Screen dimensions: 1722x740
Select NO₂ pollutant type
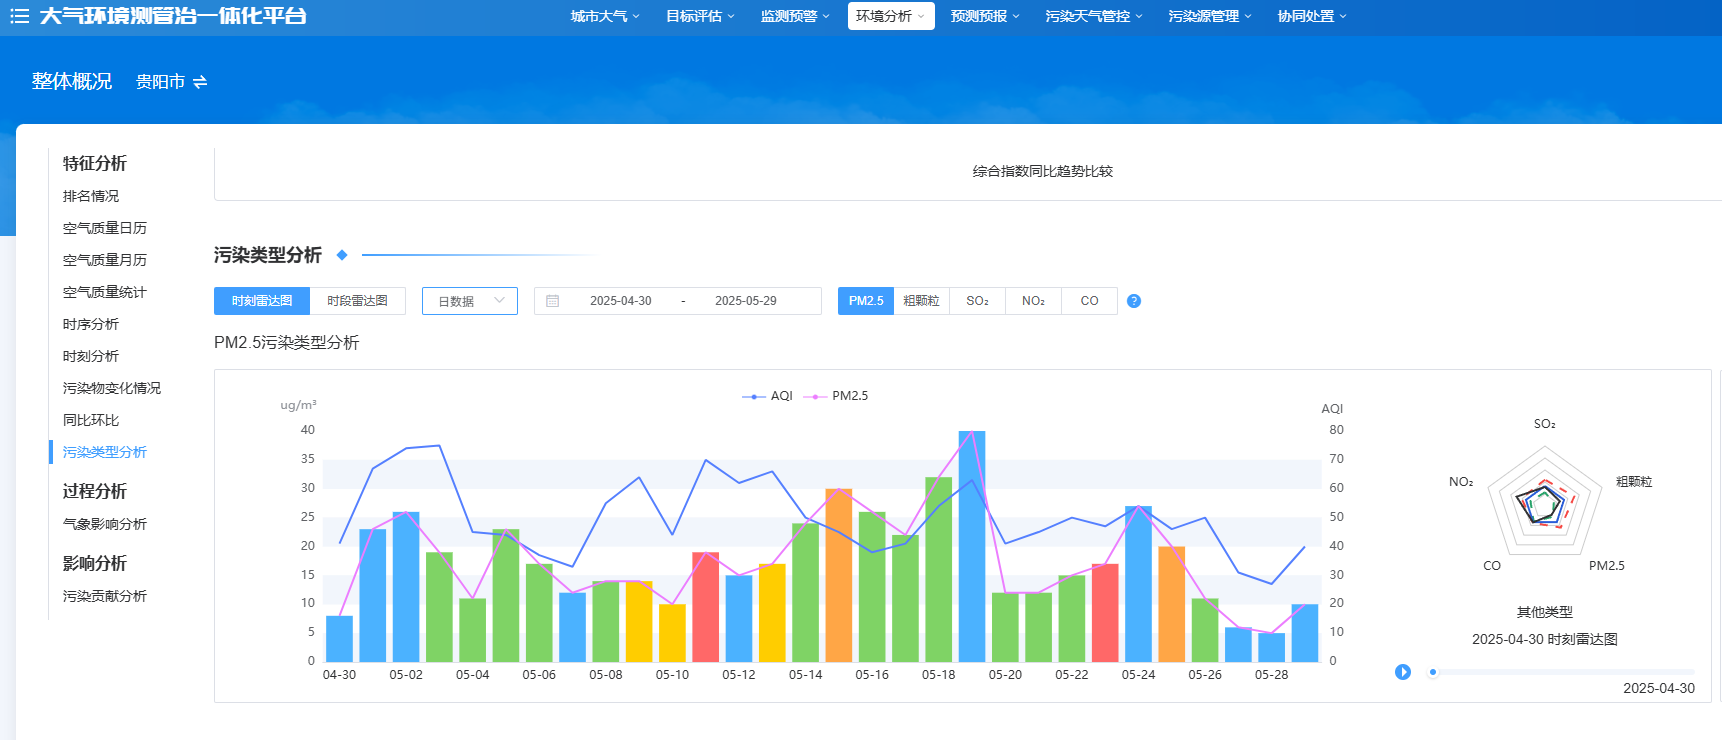[1033, 301]
